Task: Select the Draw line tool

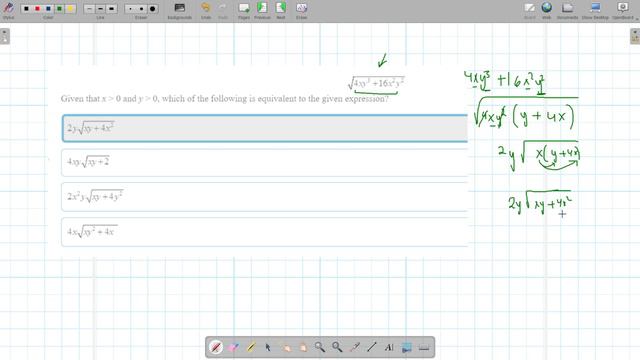Action: 371,347
